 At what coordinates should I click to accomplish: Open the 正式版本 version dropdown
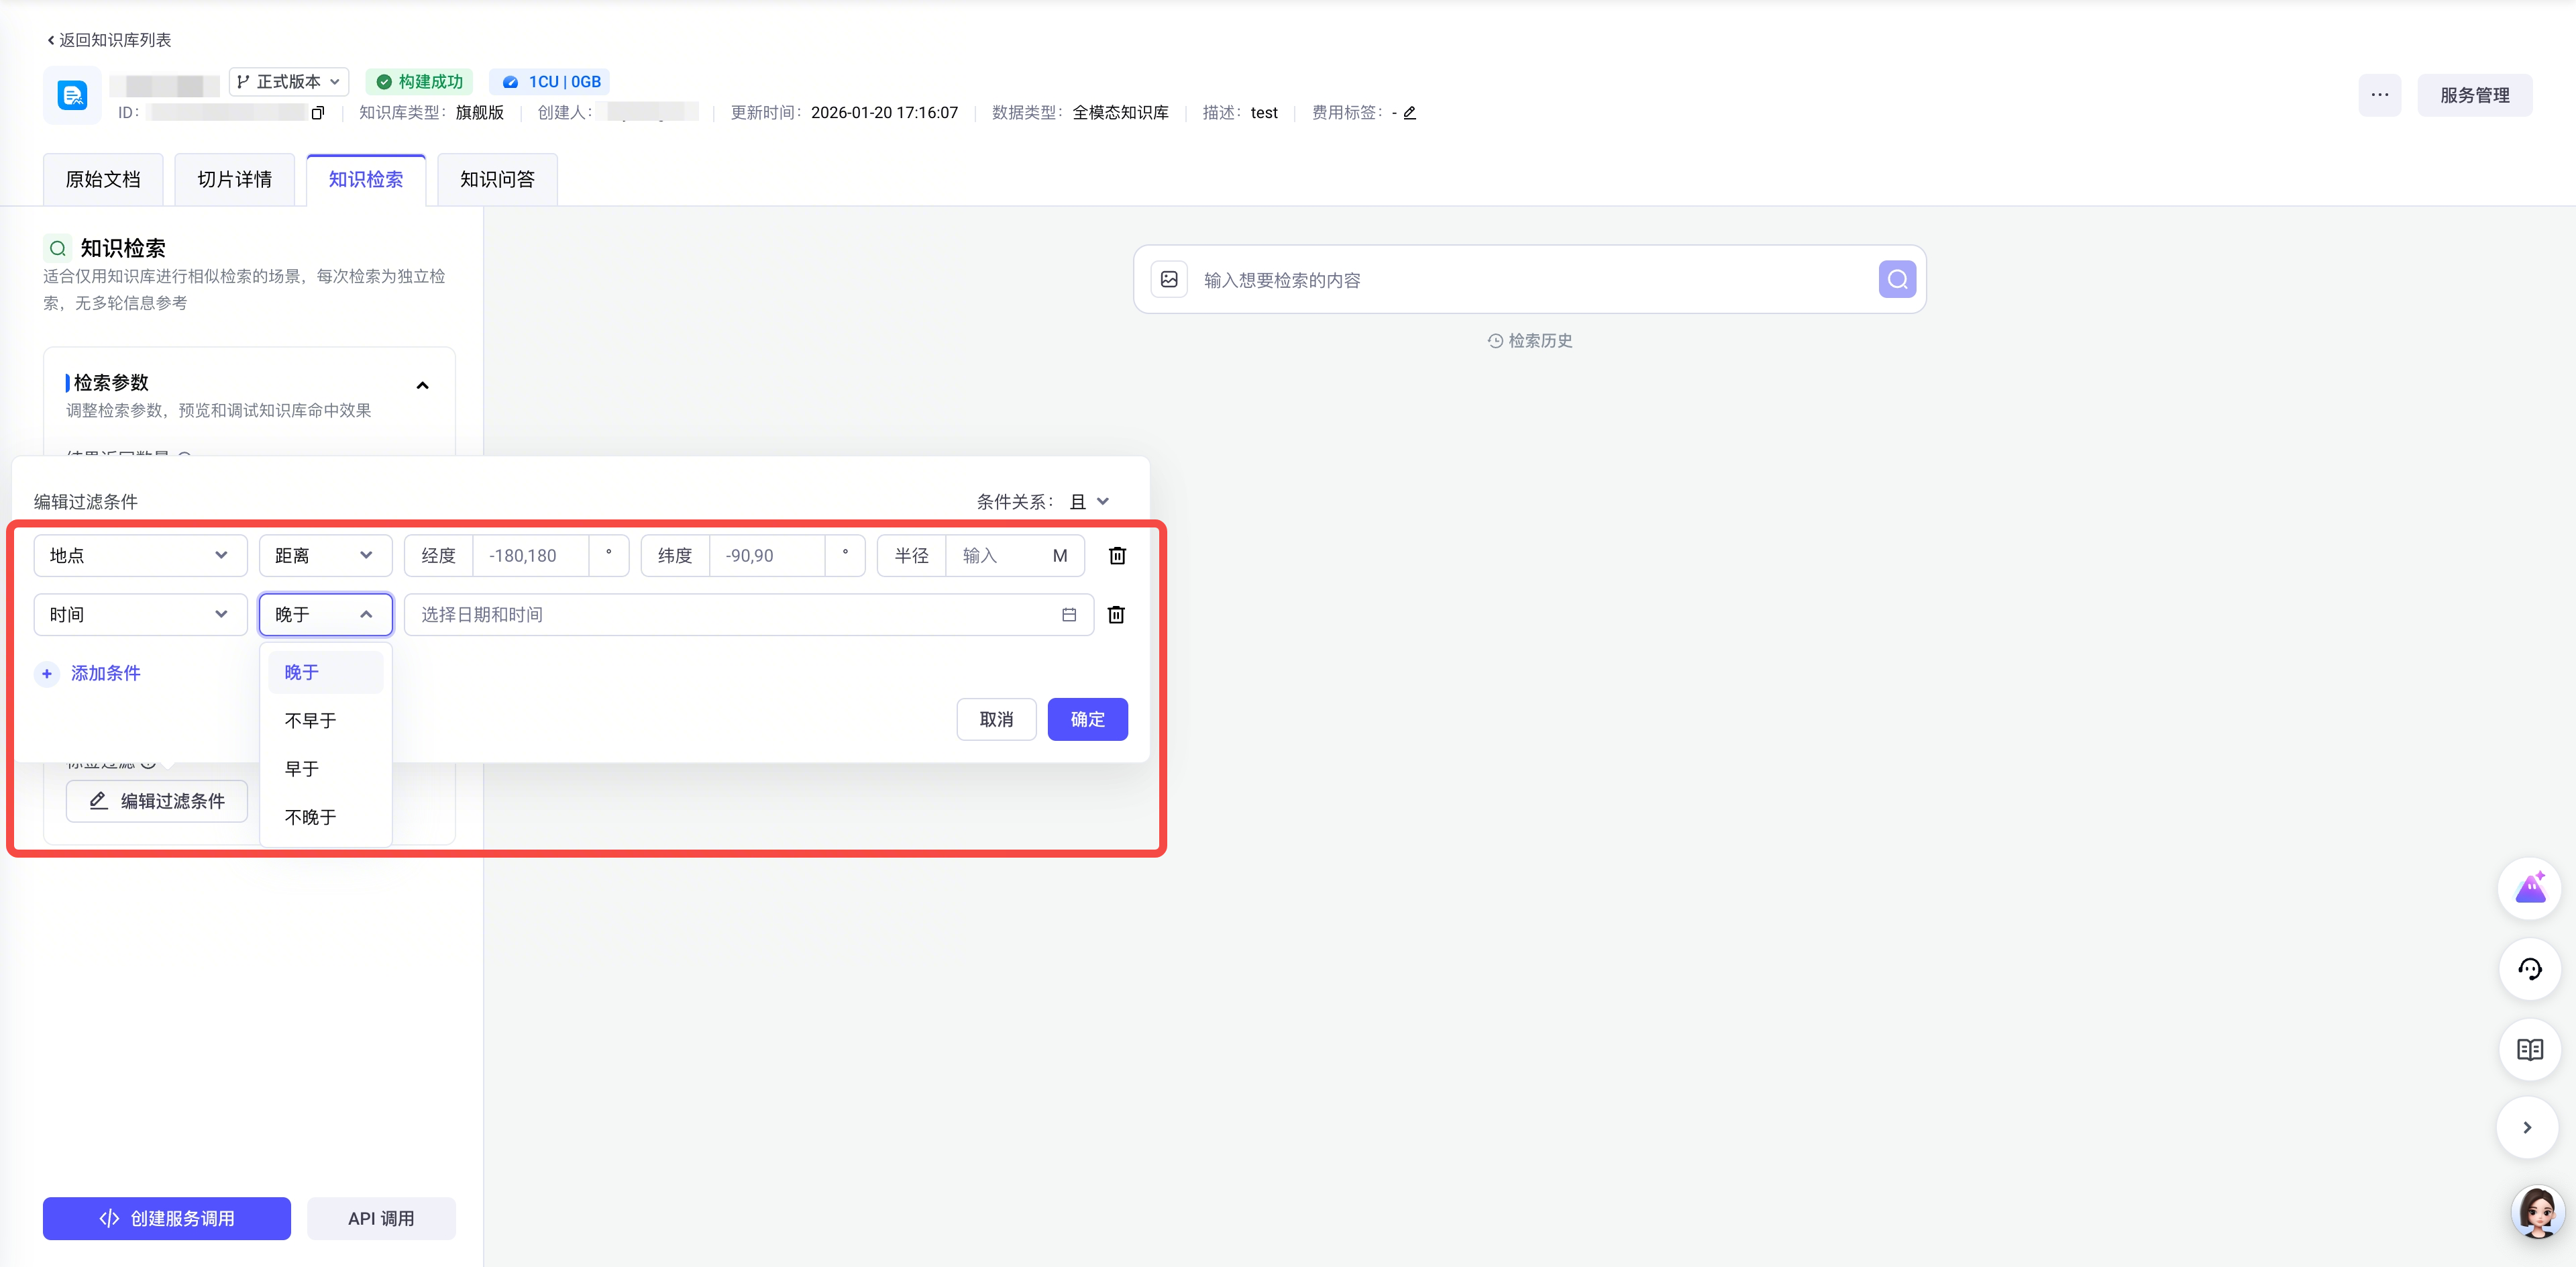(289, 82)
